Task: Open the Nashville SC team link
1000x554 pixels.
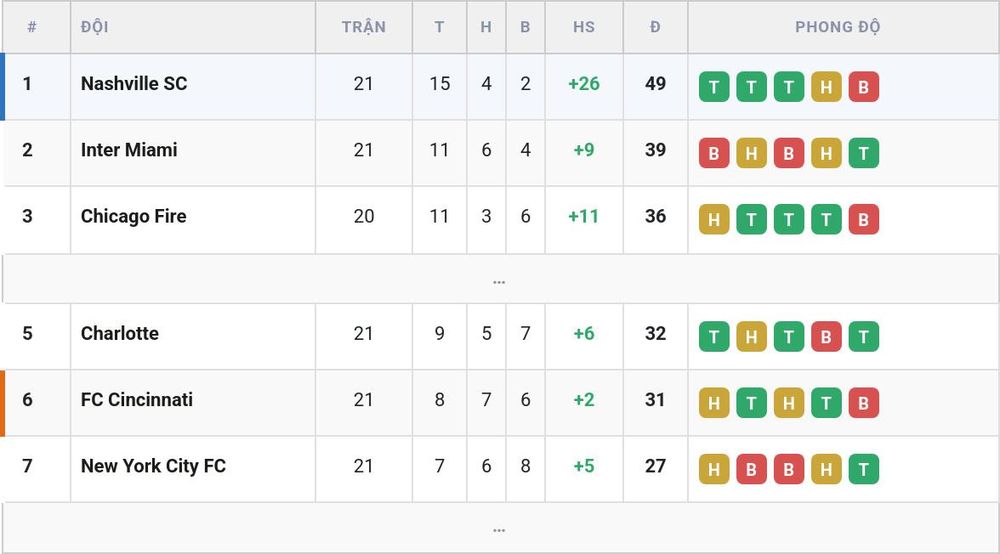Action: (x=134, y=84)
